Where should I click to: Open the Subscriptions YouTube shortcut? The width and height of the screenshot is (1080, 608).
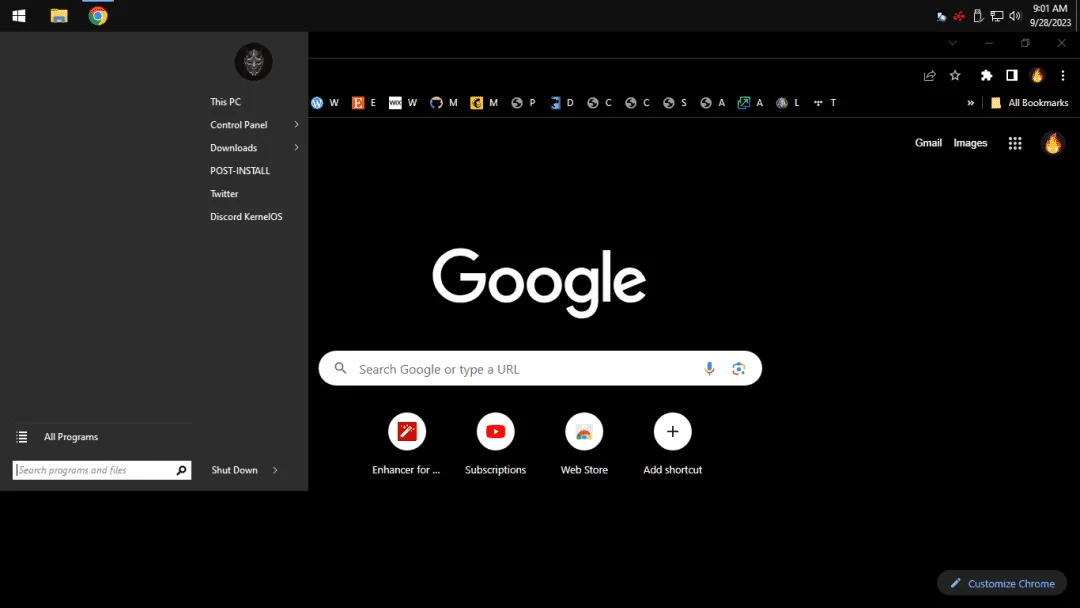pos(495,444)
